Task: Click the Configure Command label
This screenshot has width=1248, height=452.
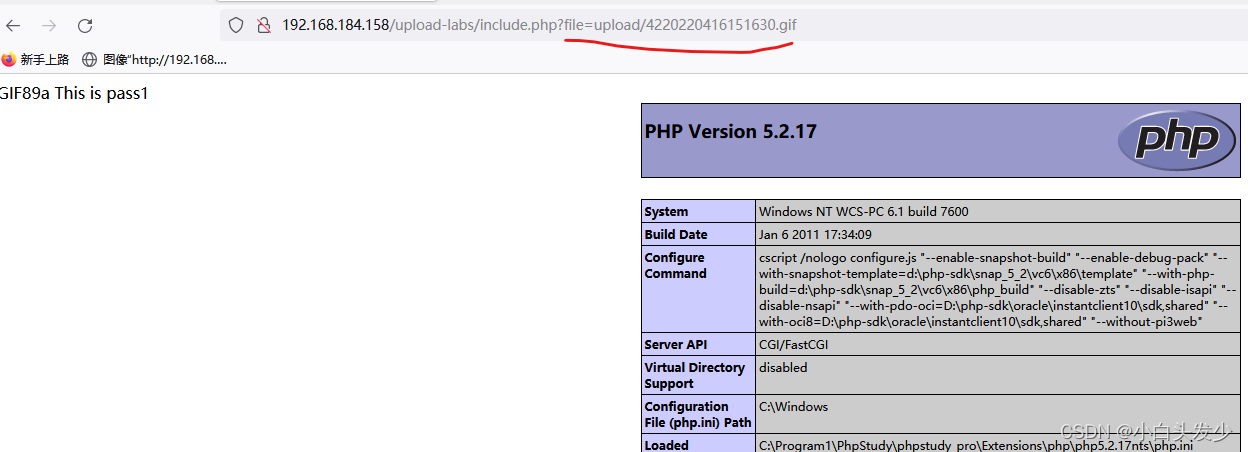Action: (676, 265)
